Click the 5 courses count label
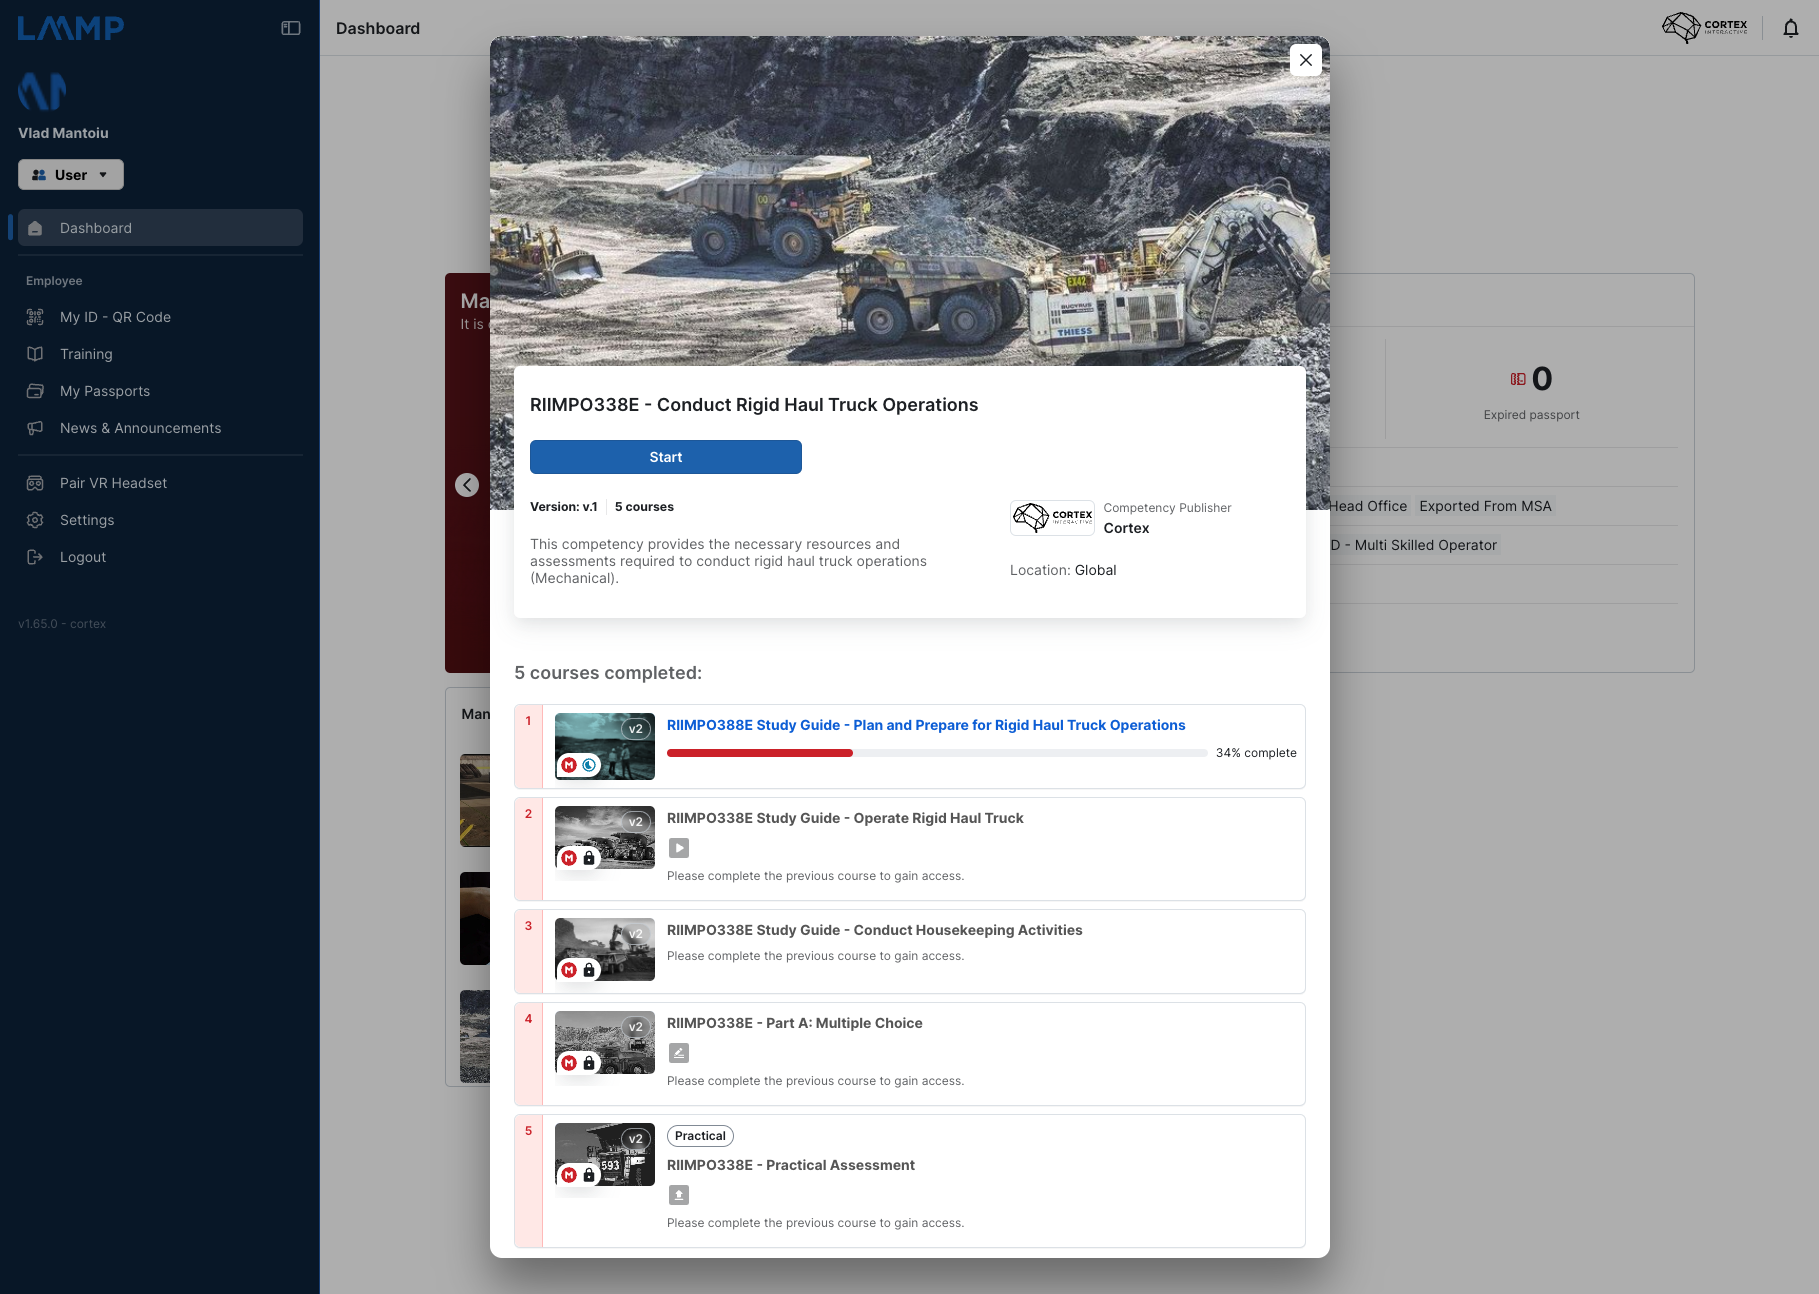This screenshot has width=1819, height=1294. tap(644, 507)
